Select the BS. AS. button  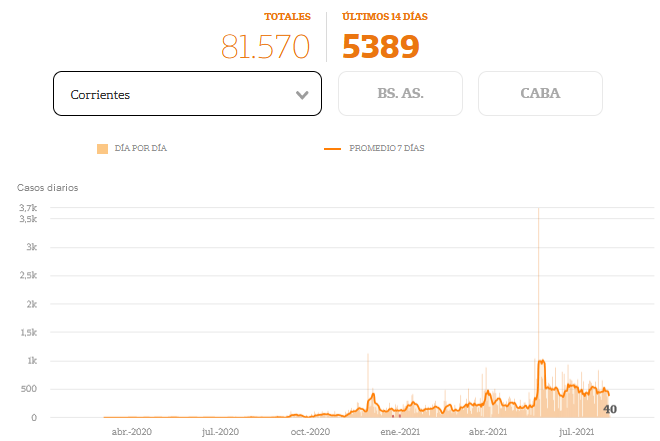coord(400,94)
